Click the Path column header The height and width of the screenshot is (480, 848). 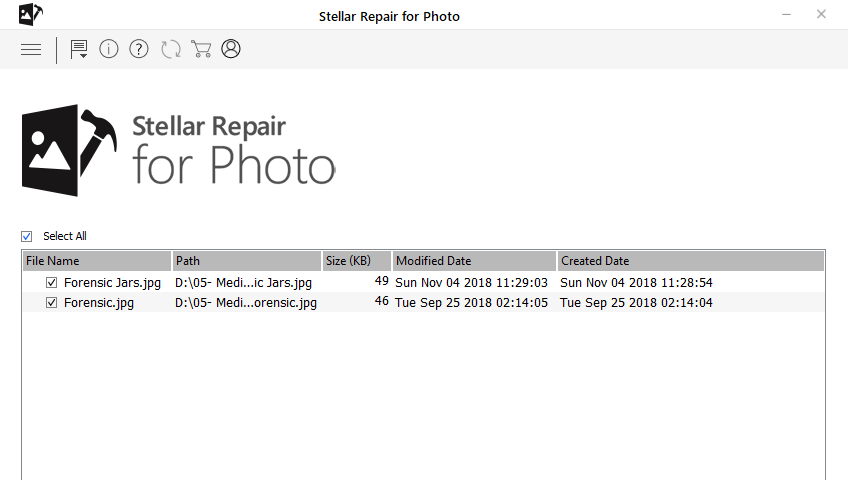click(x=247, y=261)
